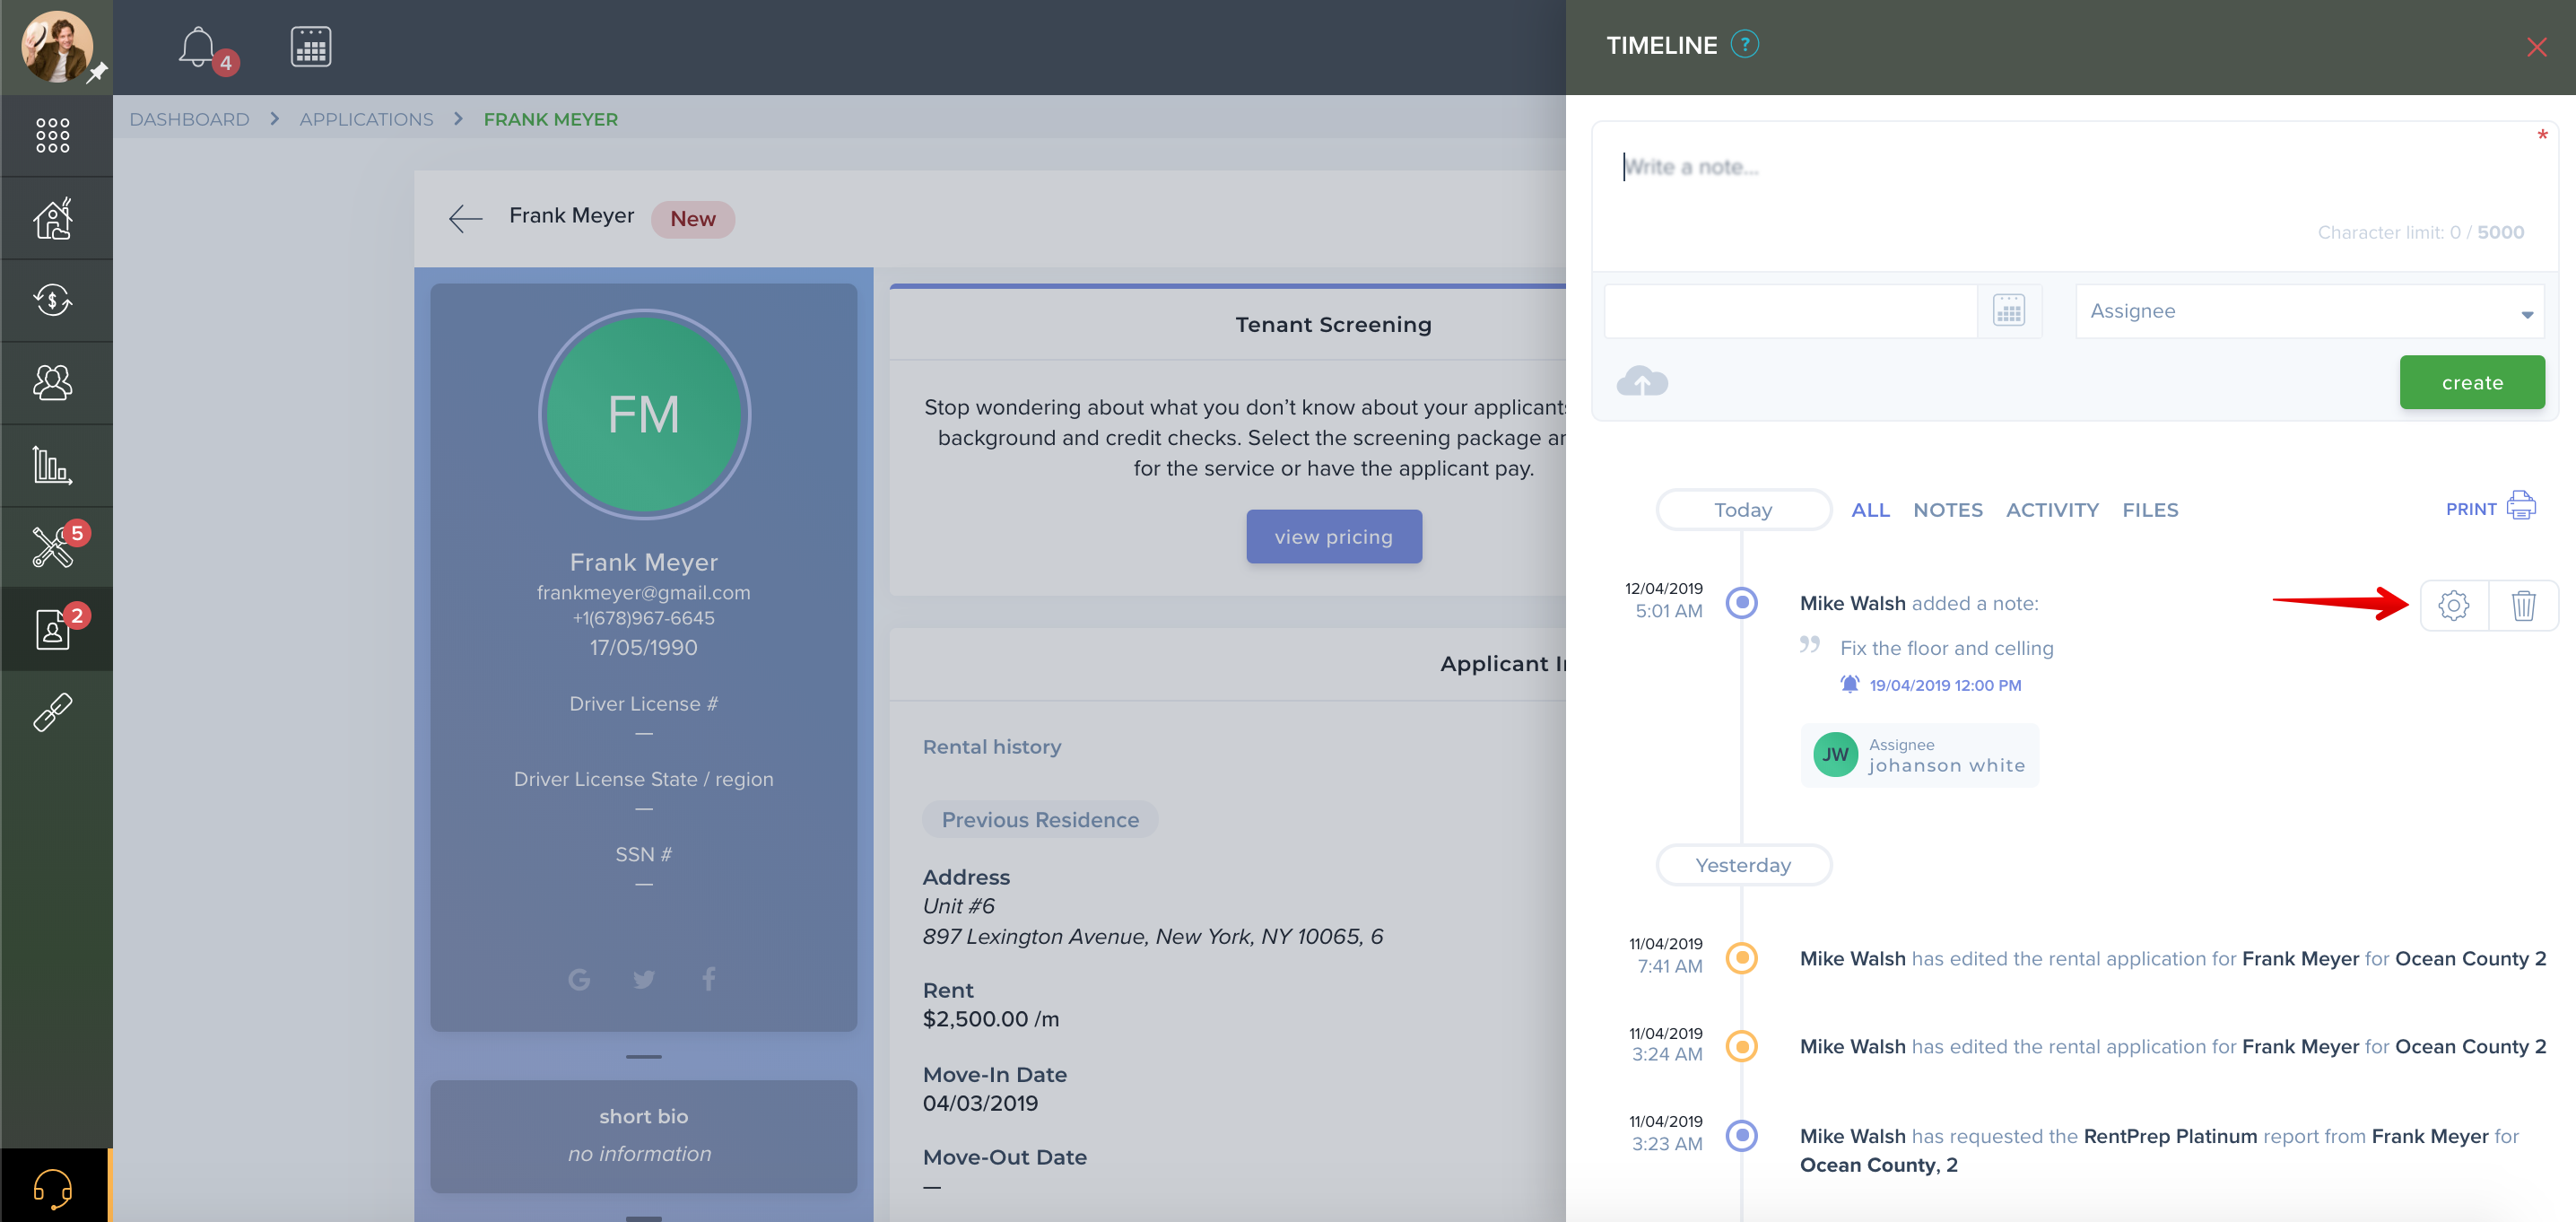This screenshot has width=2576, height=1222.
Task: Click the Previous Residence tag
Action: [x=1040, y=820]
